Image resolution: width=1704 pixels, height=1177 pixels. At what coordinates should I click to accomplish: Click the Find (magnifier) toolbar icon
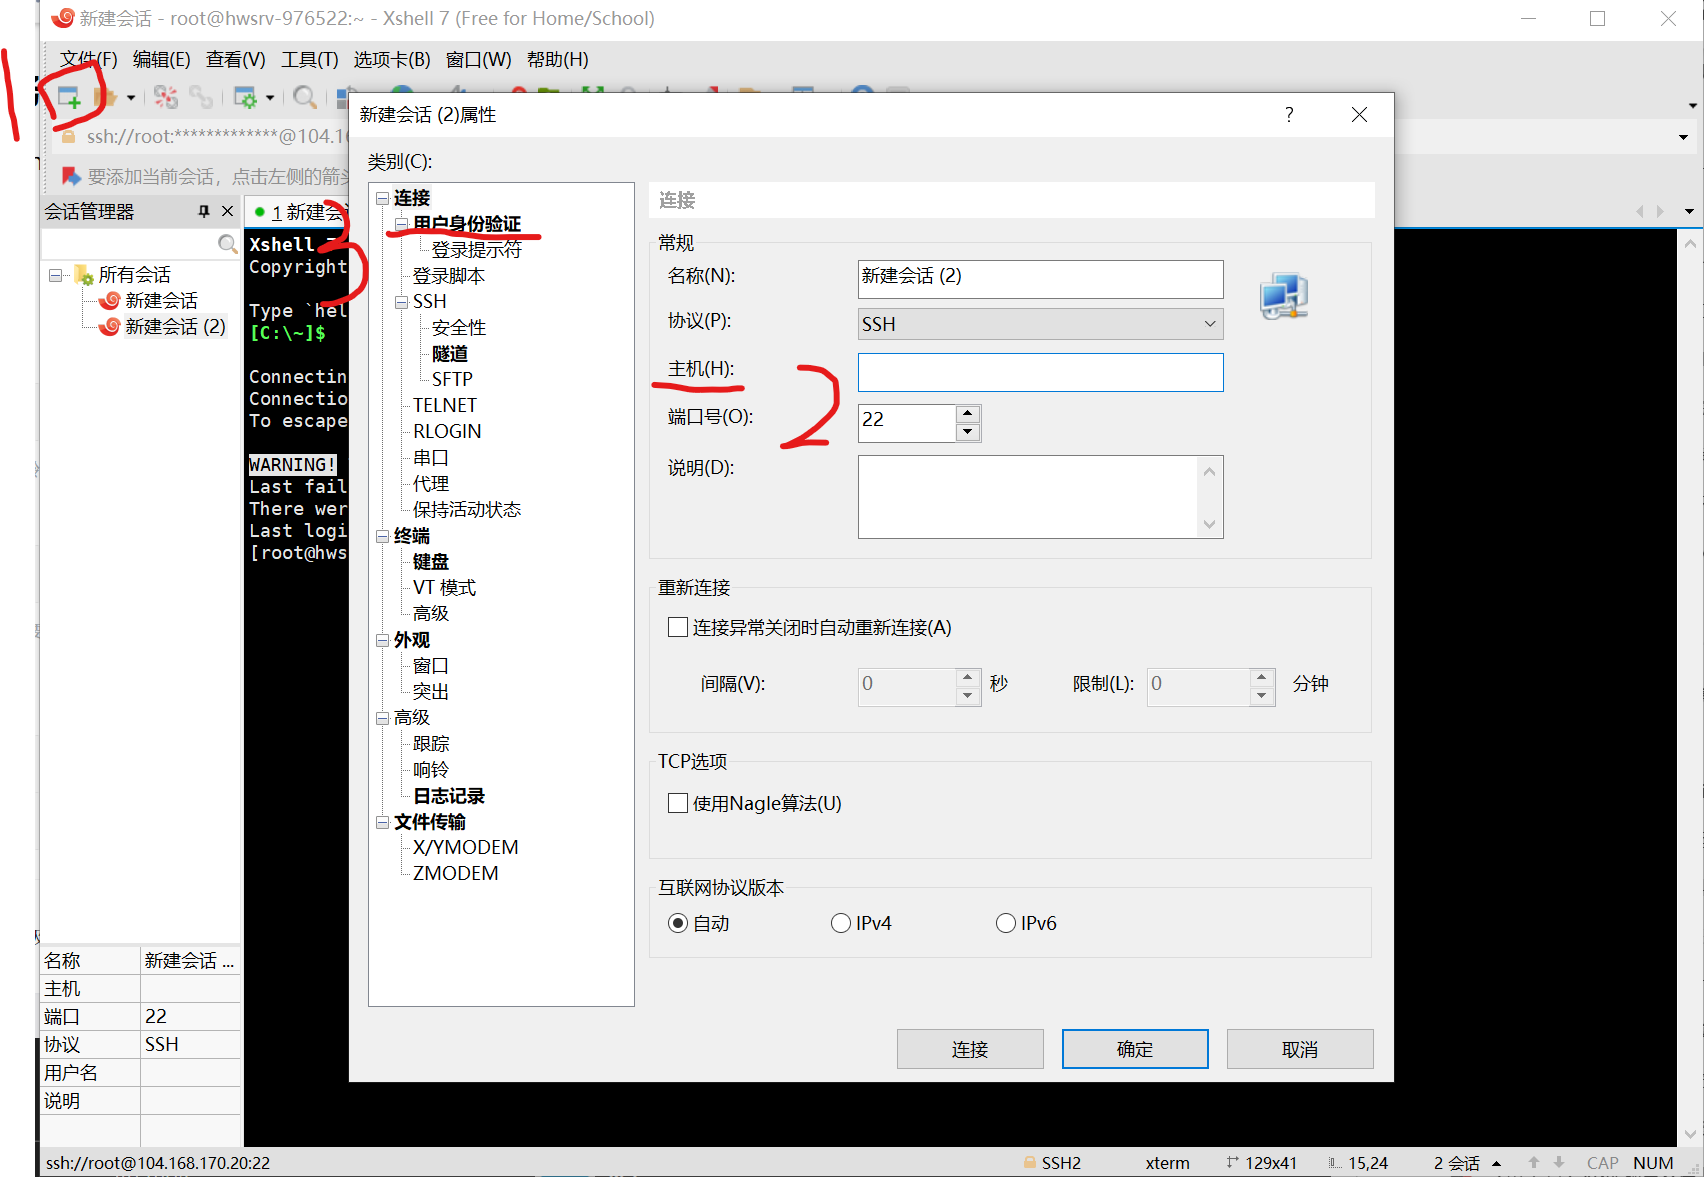tap(305, 96)
